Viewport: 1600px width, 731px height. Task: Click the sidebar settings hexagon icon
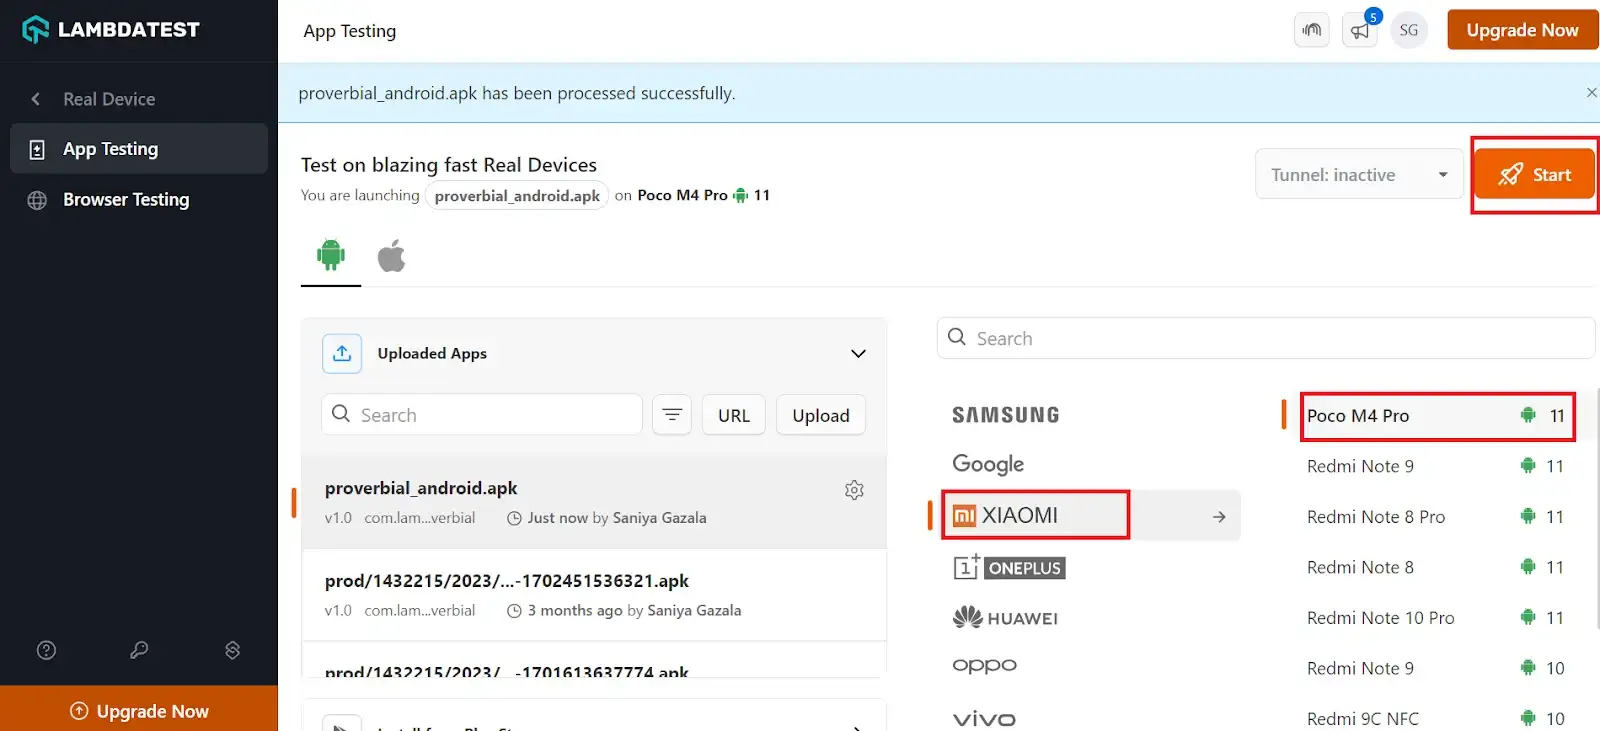coord(232,651)
